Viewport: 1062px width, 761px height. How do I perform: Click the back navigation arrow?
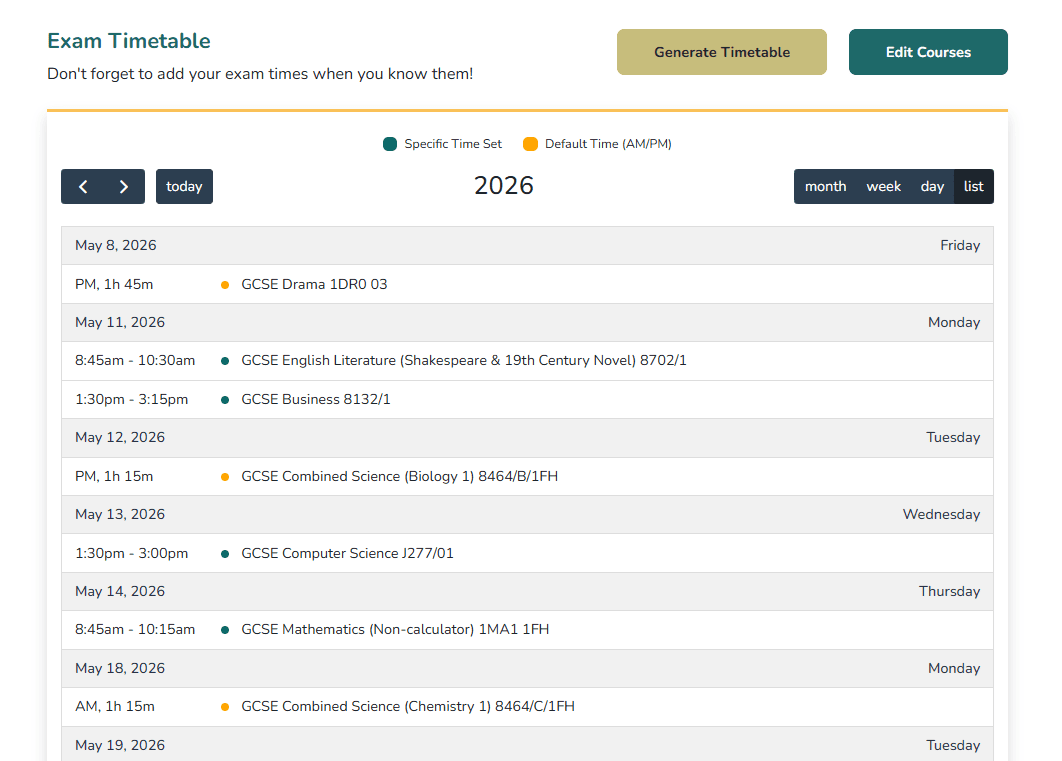click(x=83, y=186)
